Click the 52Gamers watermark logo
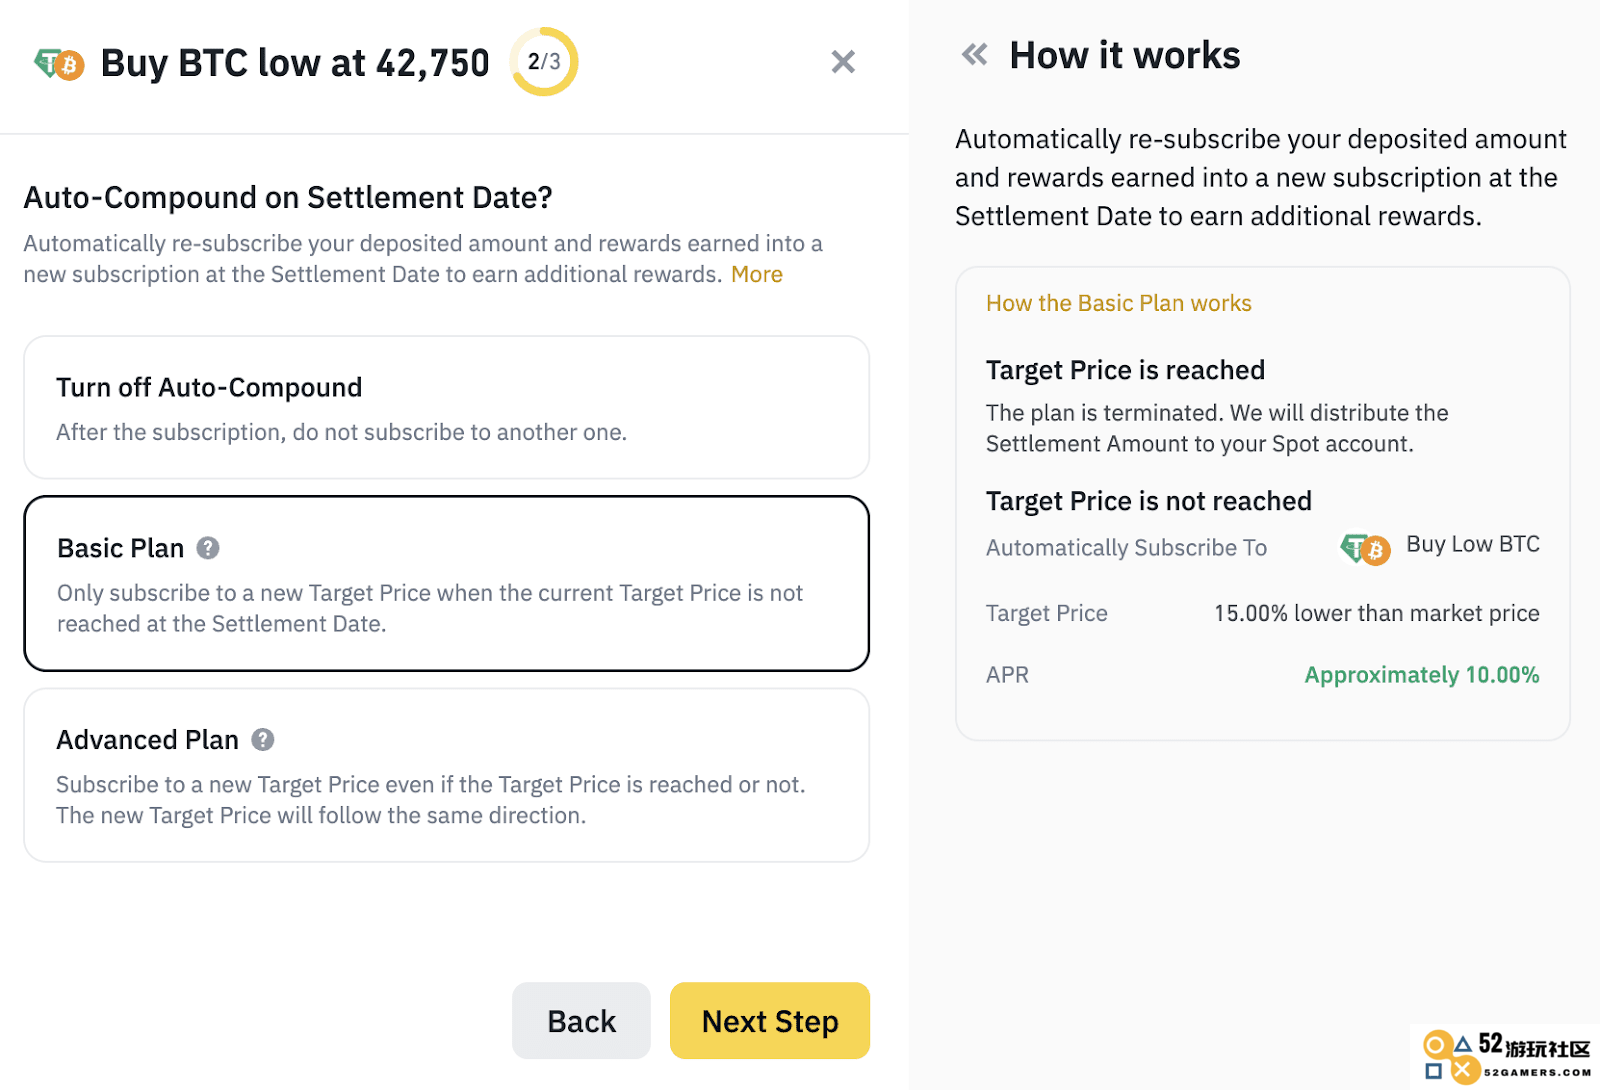 click(x=1507, y=1057)
